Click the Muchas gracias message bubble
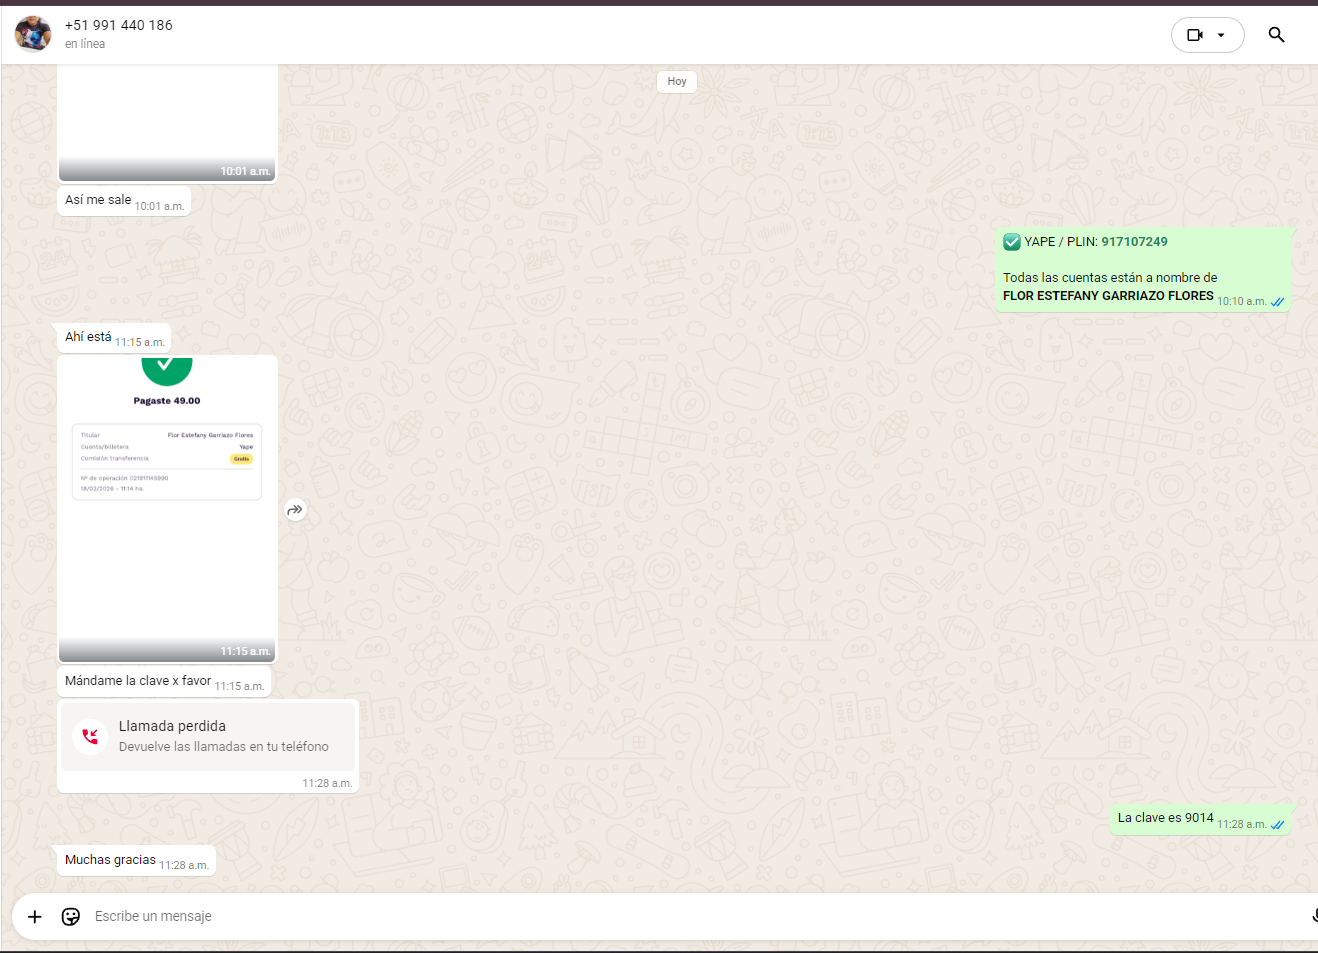 point(111,860)
